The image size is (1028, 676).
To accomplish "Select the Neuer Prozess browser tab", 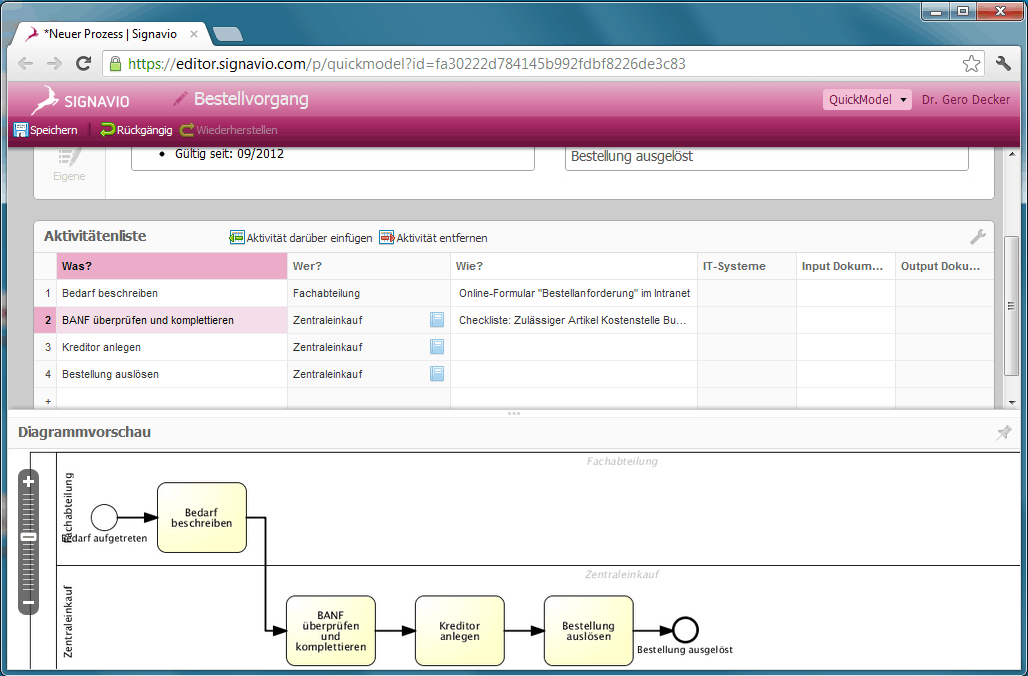I will pos(110,34).
